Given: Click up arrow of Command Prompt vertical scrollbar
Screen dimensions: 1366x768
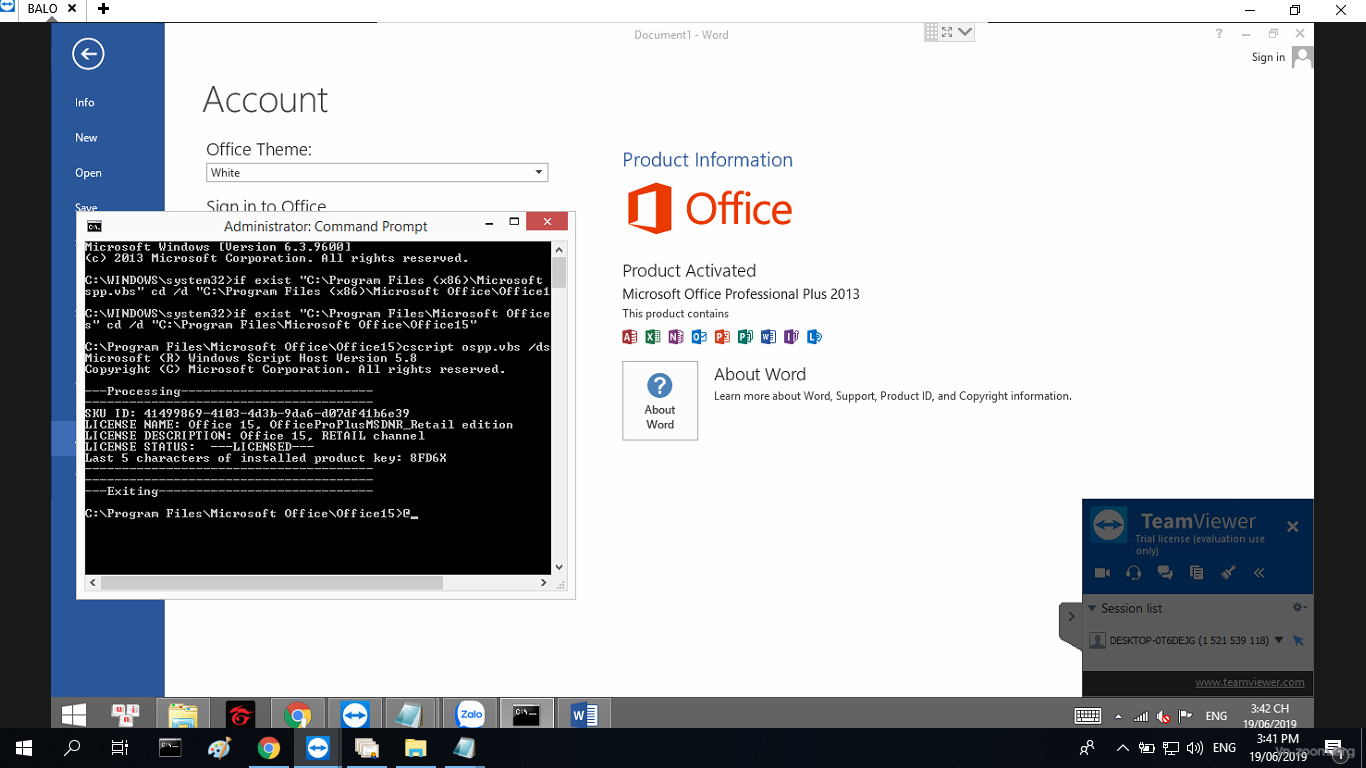Looking at the screenshot, I should (x=559, y=249).
